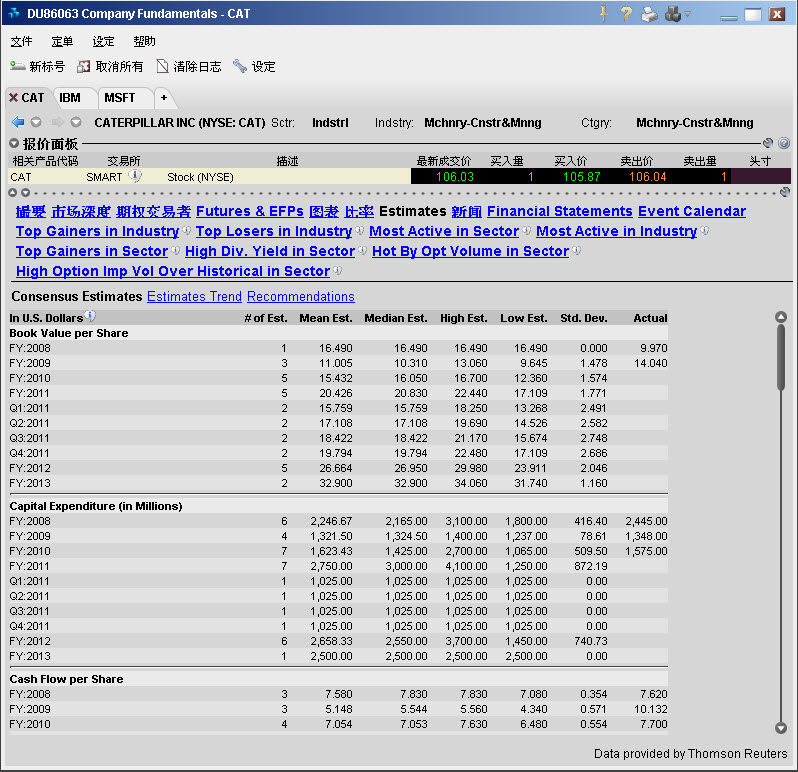Image resolution: width=798 pixels, height=772 pixels.
Task: Click the info icon next to SMART
Action: coord(135,177)
